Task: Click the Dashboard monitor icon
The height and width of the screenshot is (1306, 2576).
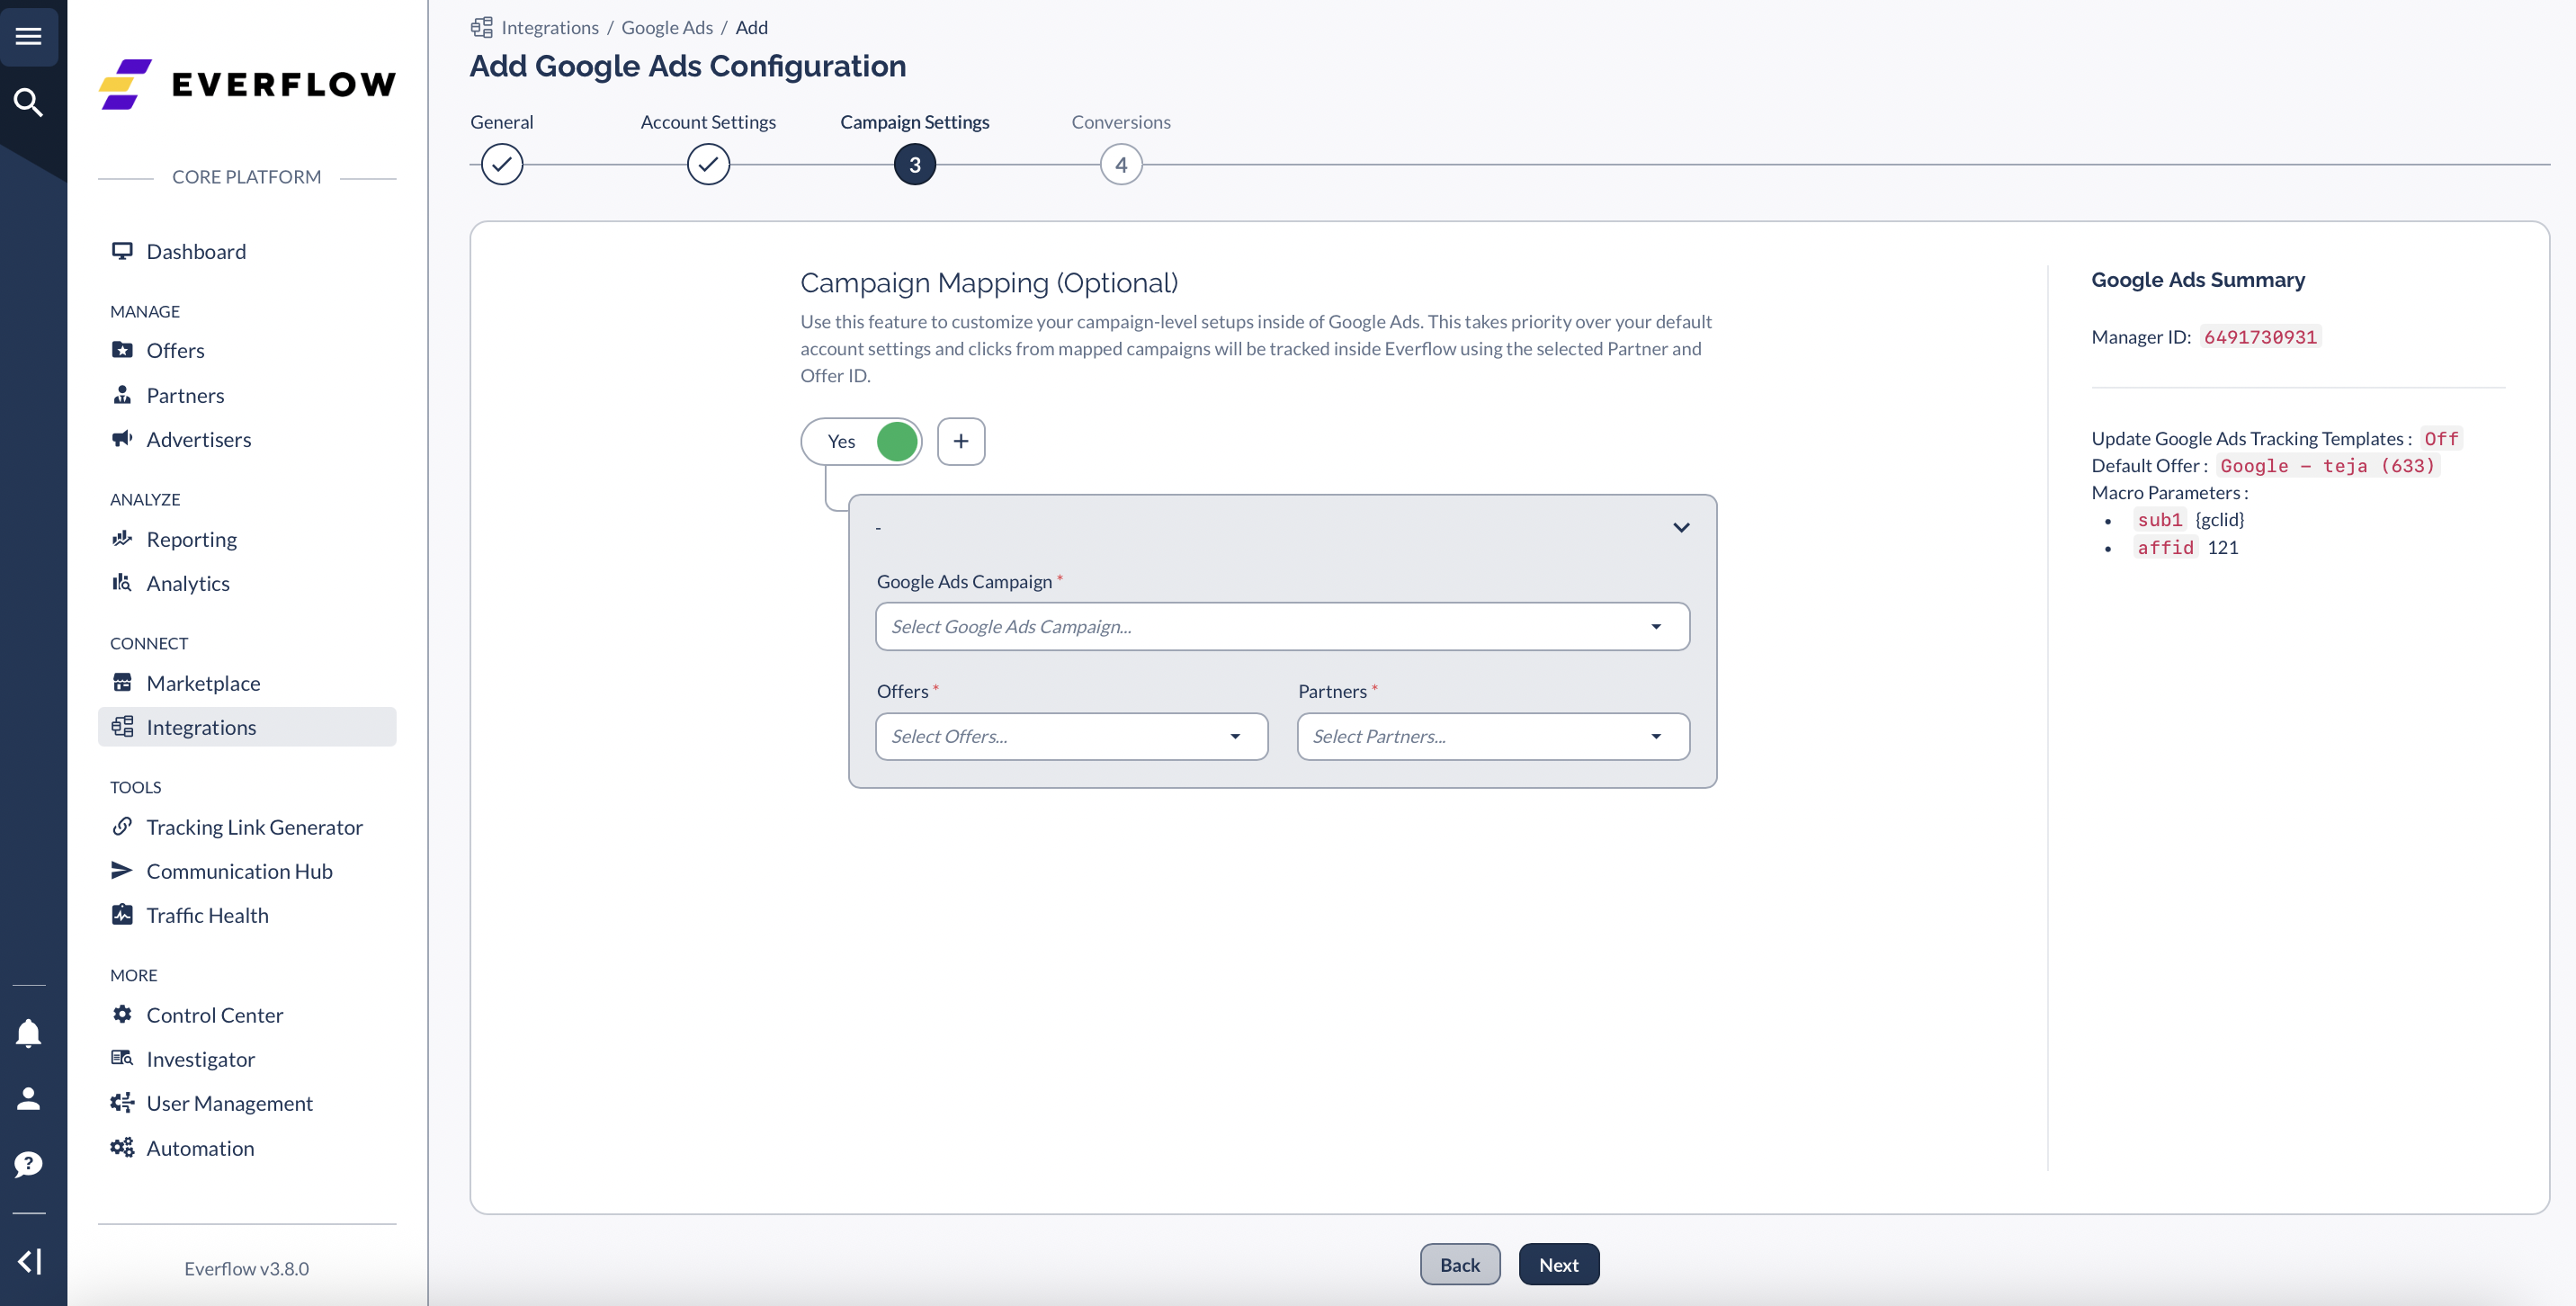Action: tap(122, 251)
